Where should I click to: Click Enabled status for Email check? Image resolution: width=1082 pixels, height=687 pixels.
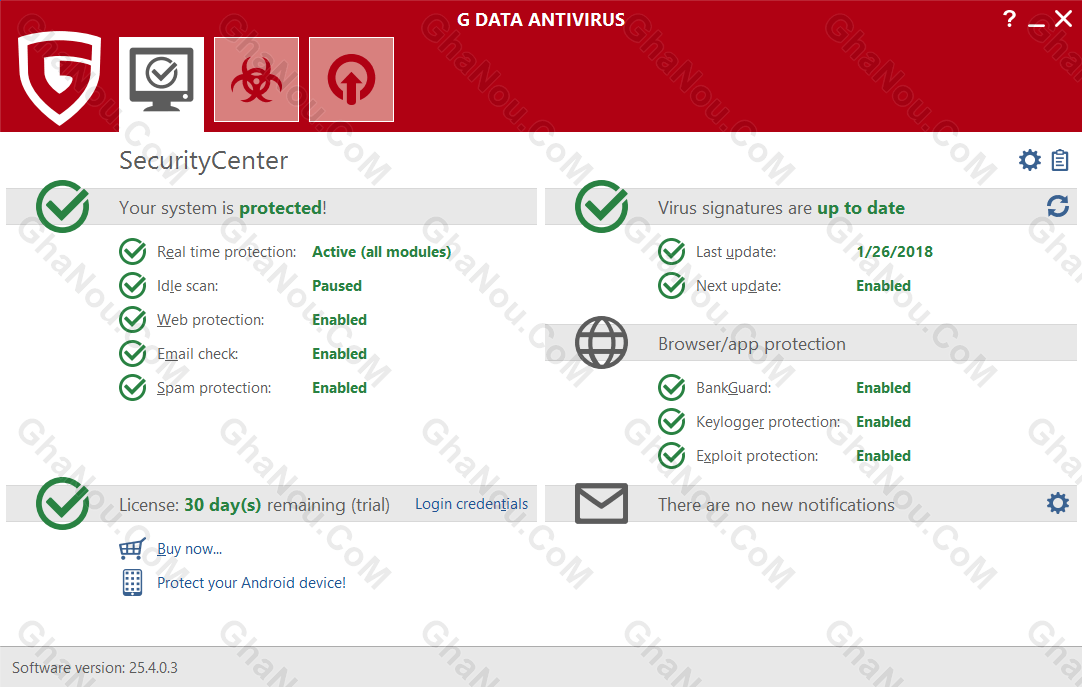[x=340, y=353]
